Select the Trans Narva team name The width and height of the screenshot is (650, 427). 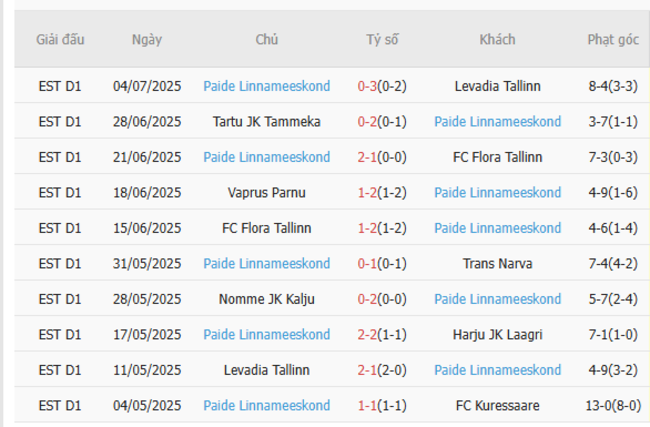tap(497, 264)
